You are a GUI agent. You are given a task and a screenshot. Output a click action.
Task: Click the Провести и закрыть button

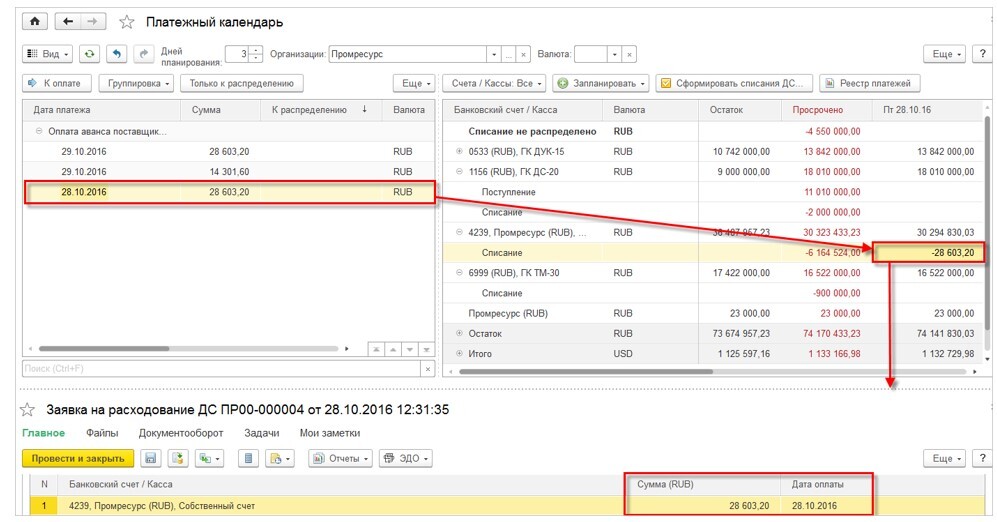pos(78,458)
